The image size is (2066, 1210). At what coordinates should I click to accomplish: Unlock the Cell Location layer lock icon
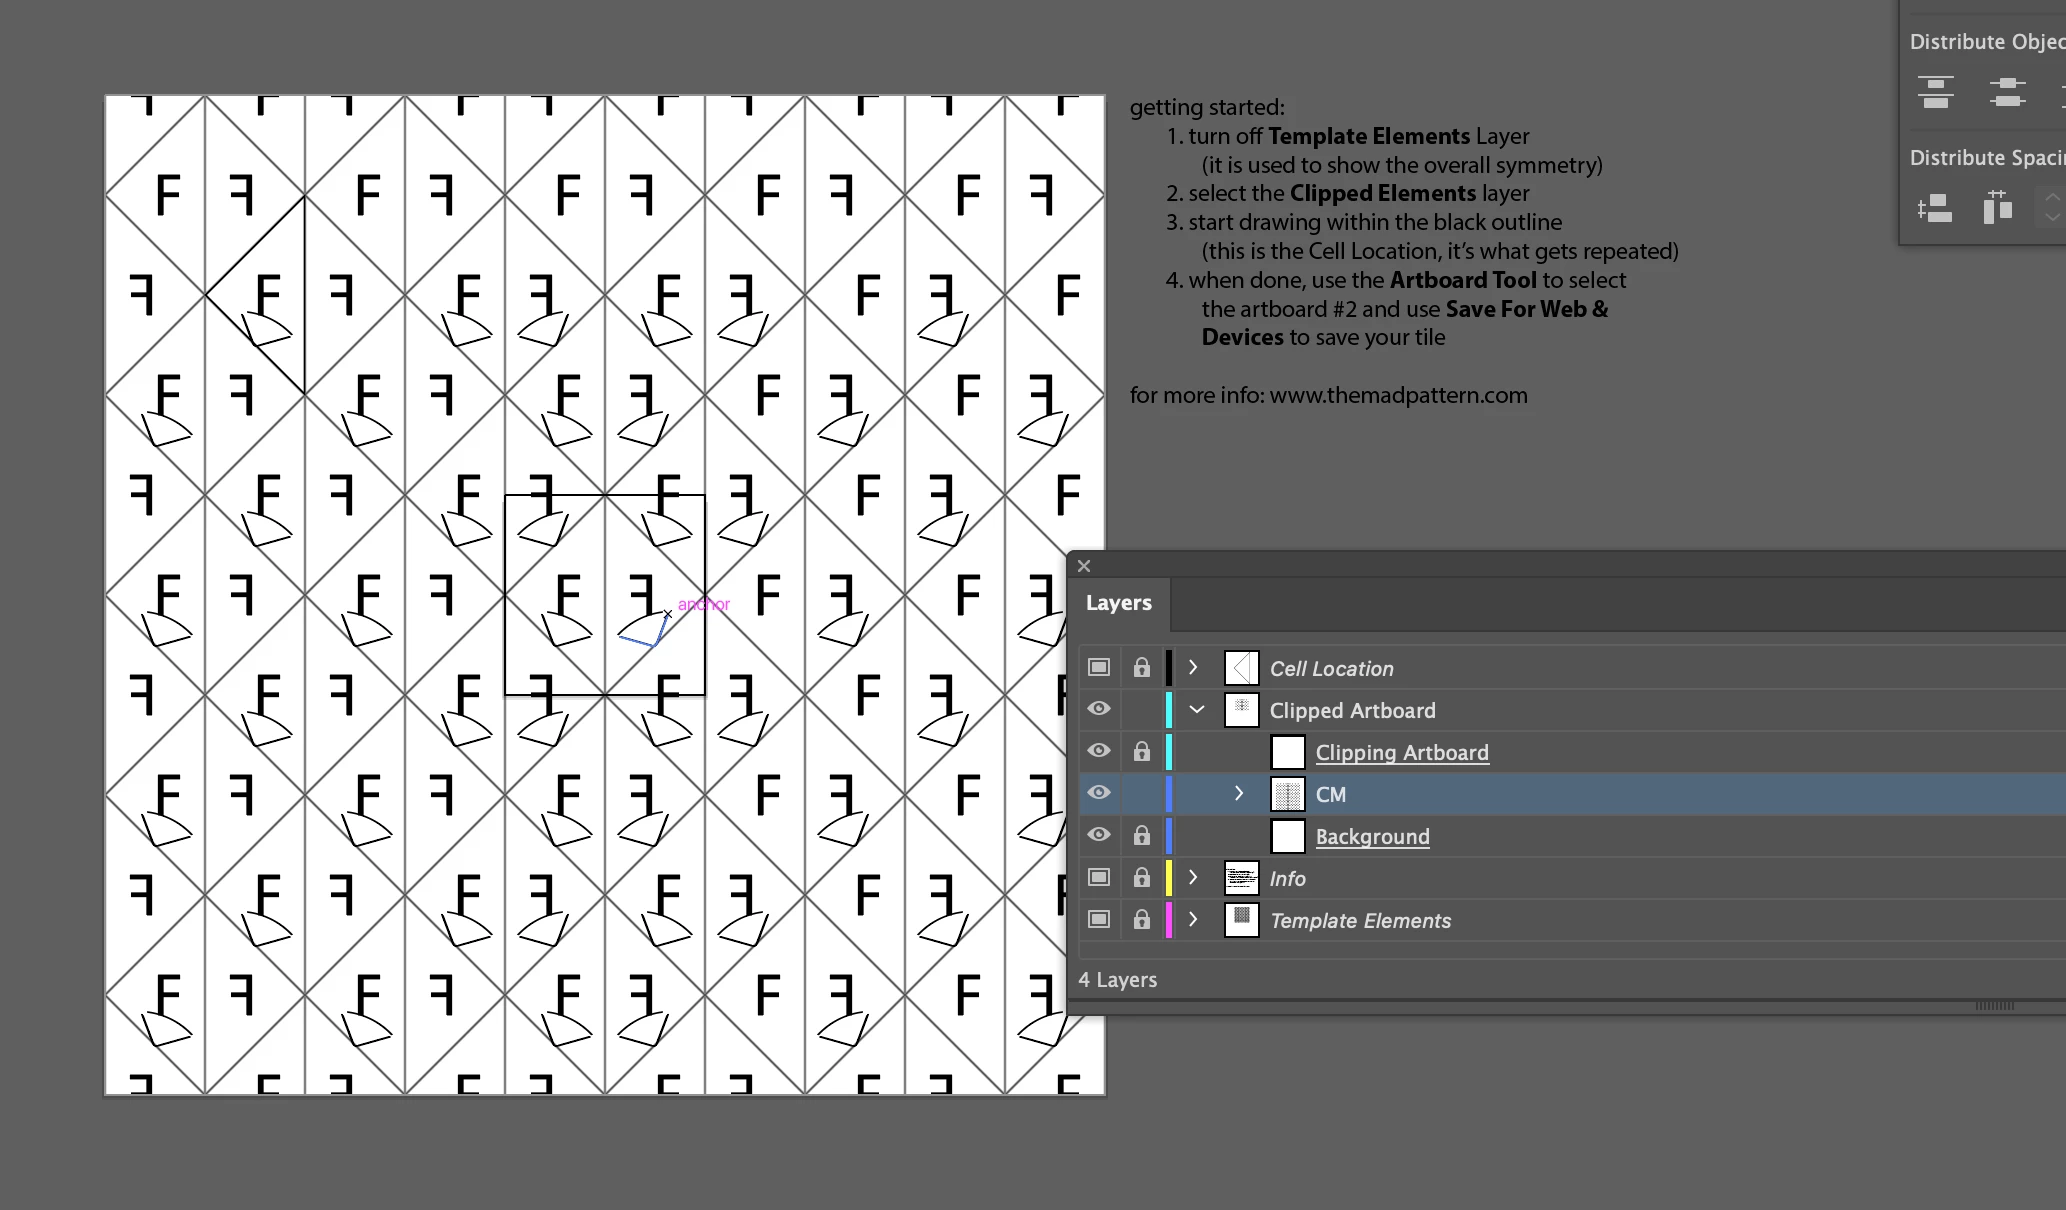(x=1141, y=668)
